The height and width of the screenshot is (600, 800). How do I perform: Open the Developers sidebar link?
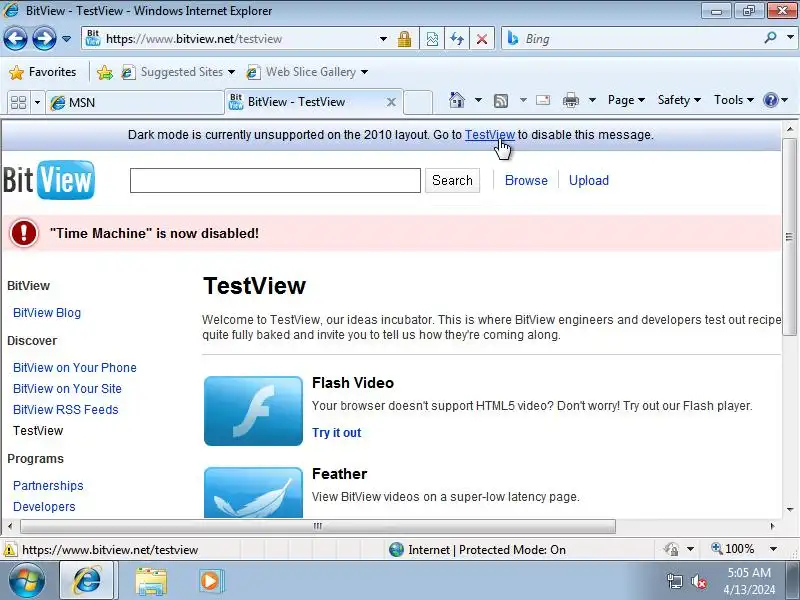coord(44,507)
